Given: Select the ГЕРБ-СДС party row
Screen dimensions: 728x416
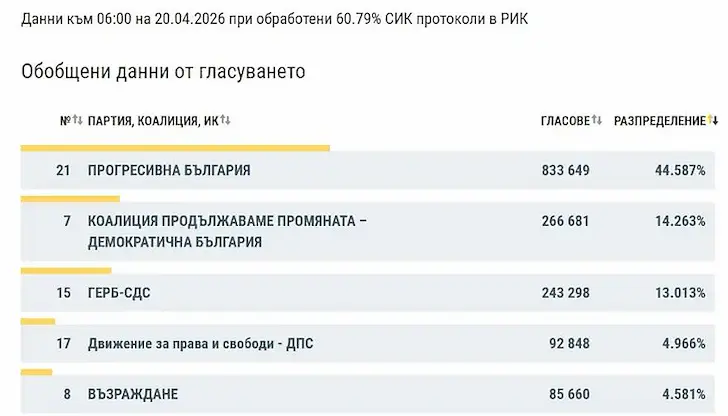Looking at the screenshot, I should [x=119, y=293].
